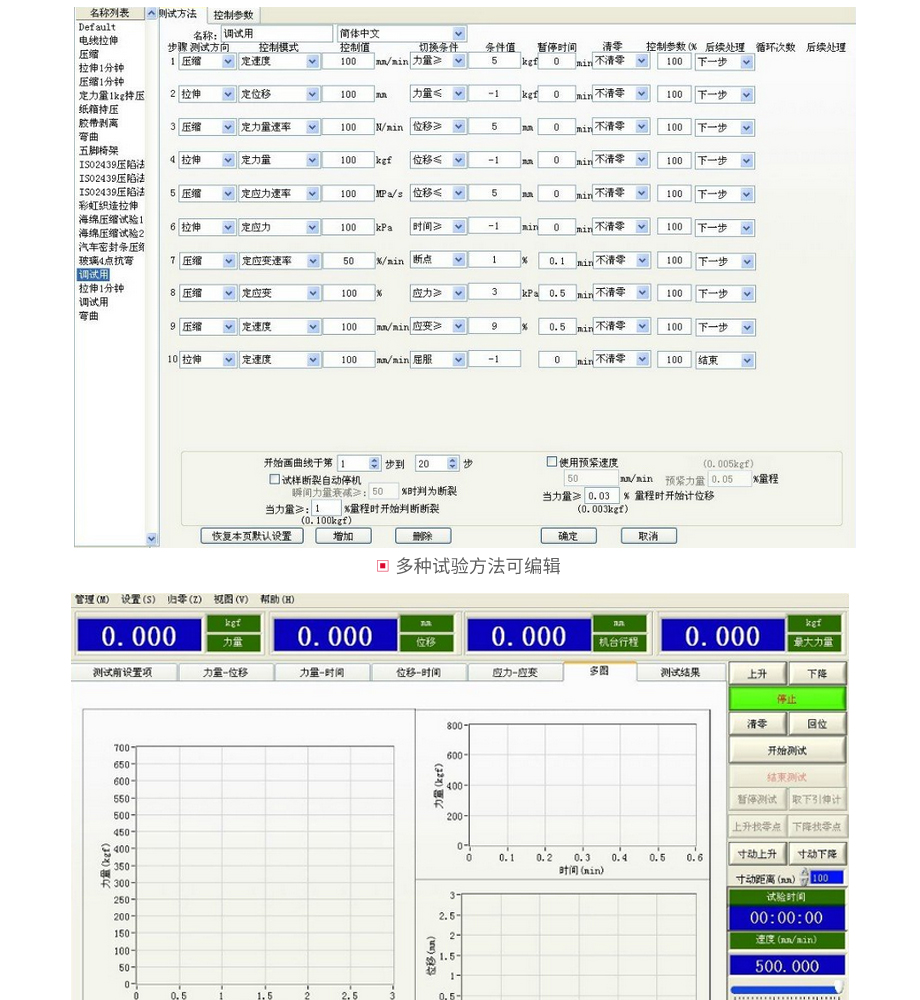Click 恢复本页默认设置 restore defaults button
Viewport: 920px width, 1000px height.
click(x=251, y=536)
